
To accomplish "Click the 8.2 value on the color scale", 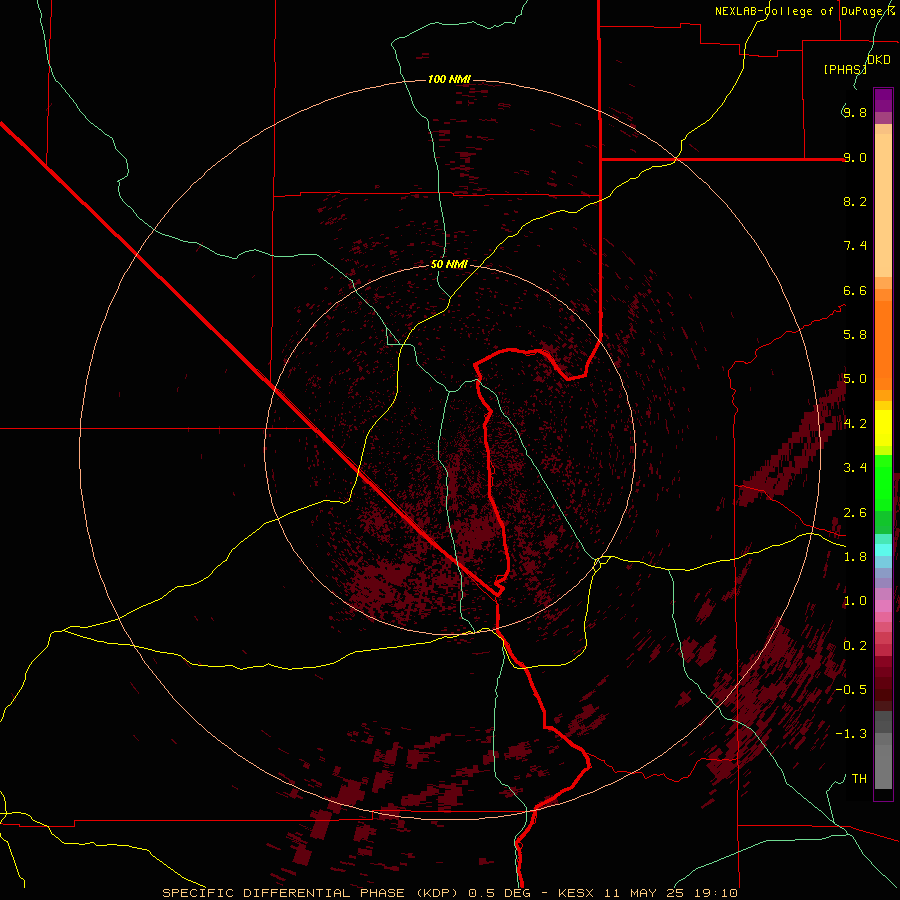I will coord(855,201).
